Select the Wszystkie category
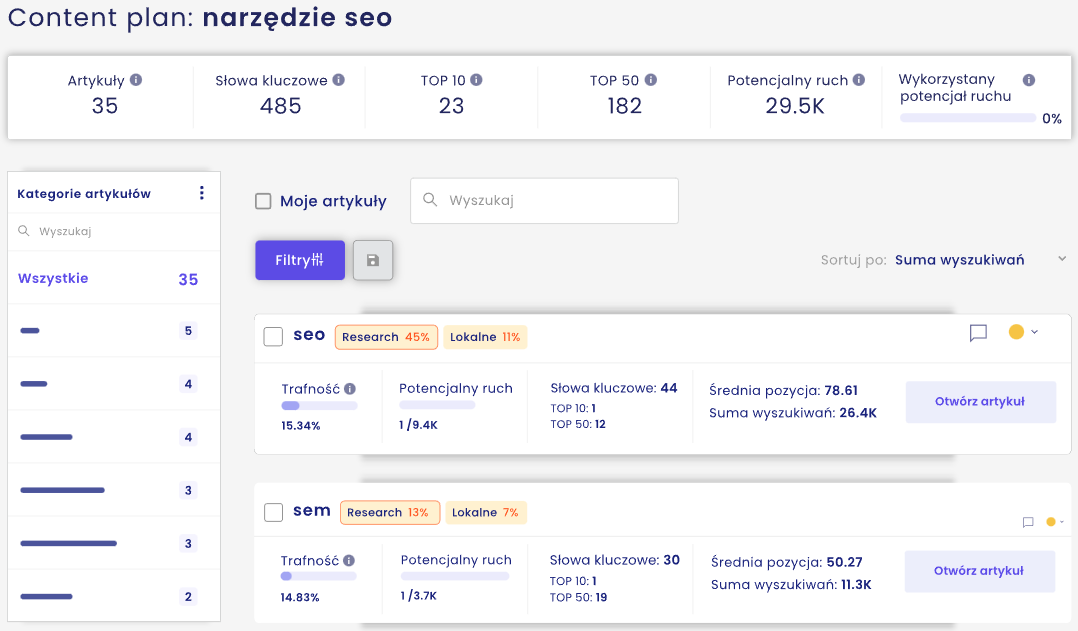 point(108,279)
